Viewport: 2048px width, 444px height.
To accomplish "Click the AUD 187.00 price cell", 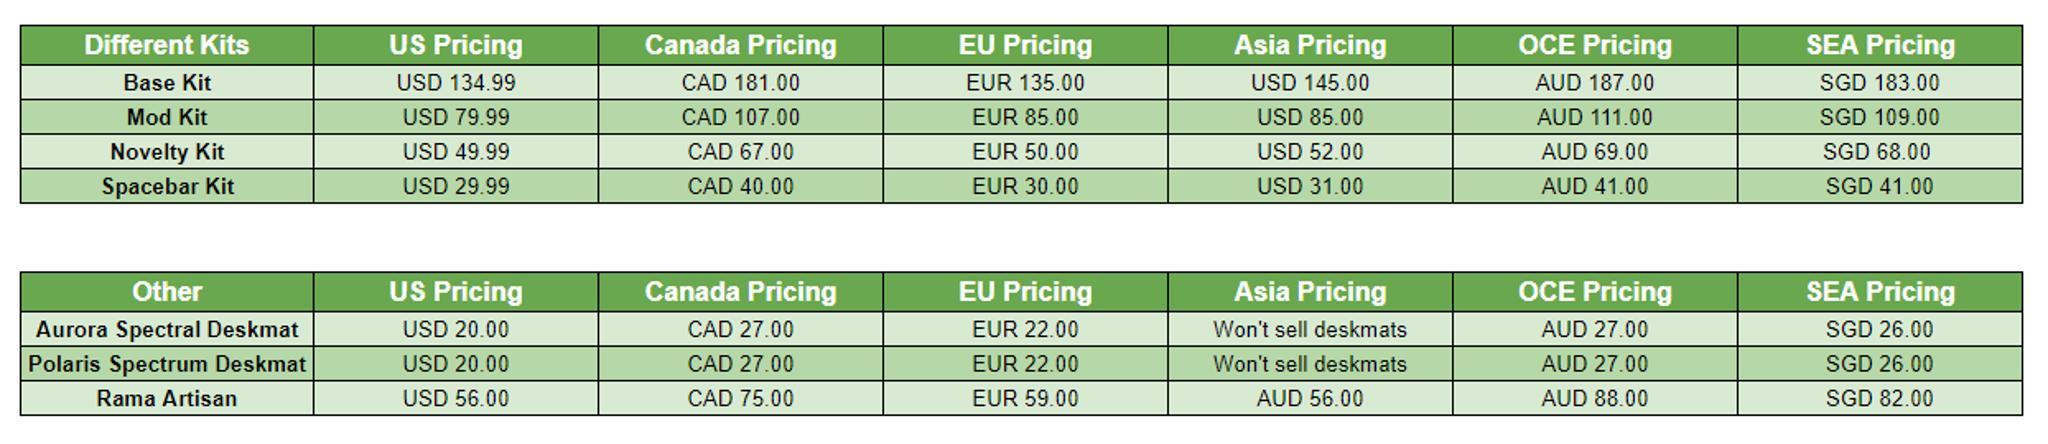I will click(x=1594, y=83).
